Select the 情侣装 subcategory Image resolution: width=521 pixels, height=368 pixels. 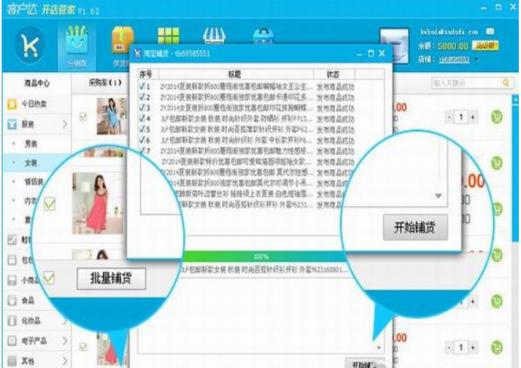pyautogui.click(x=34, y=182)
